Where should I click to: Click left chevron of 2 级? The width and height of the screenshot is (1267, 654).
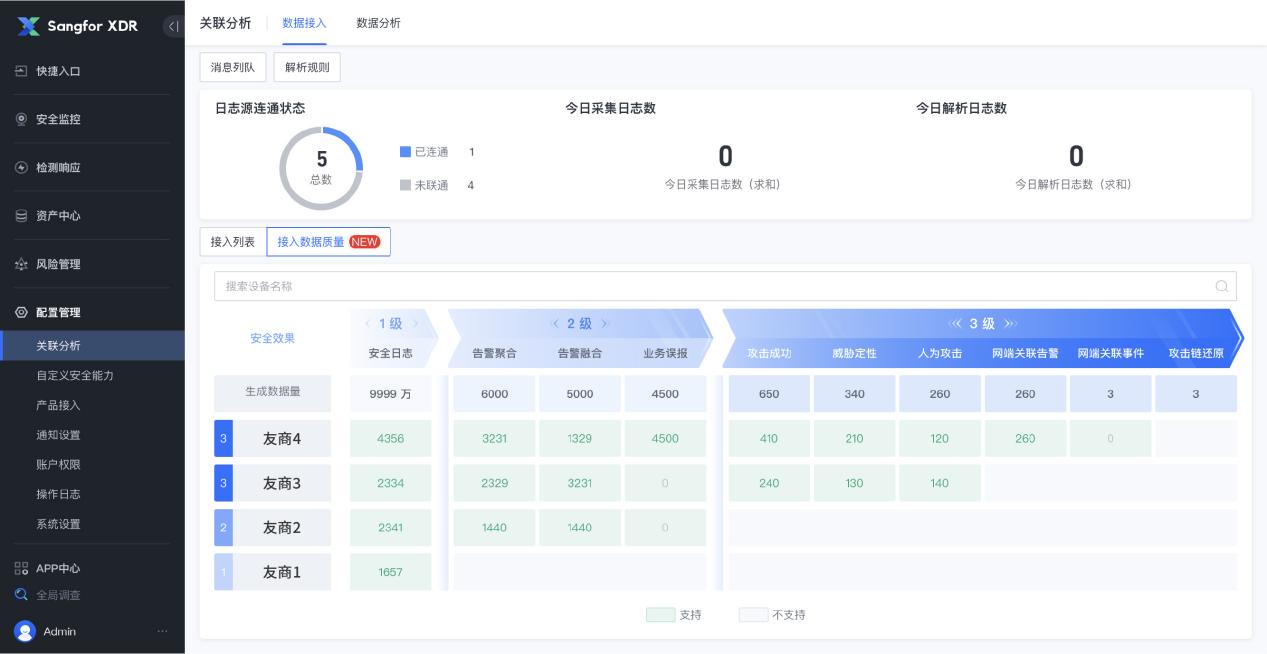[x=555, y=324]
